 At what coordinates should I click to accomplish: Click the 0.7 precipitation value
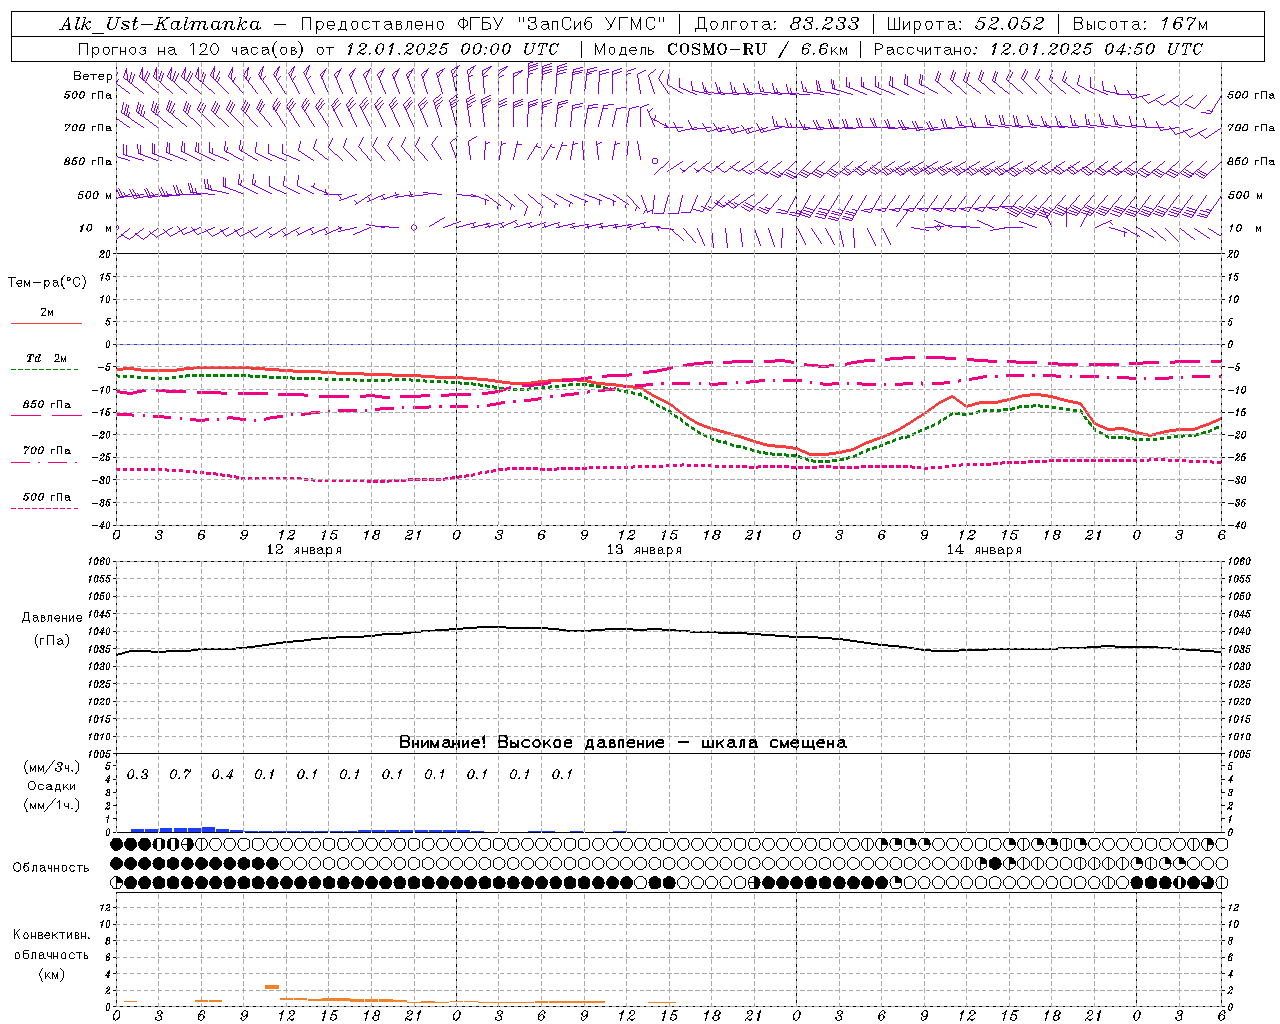click(x=180, y=774)
